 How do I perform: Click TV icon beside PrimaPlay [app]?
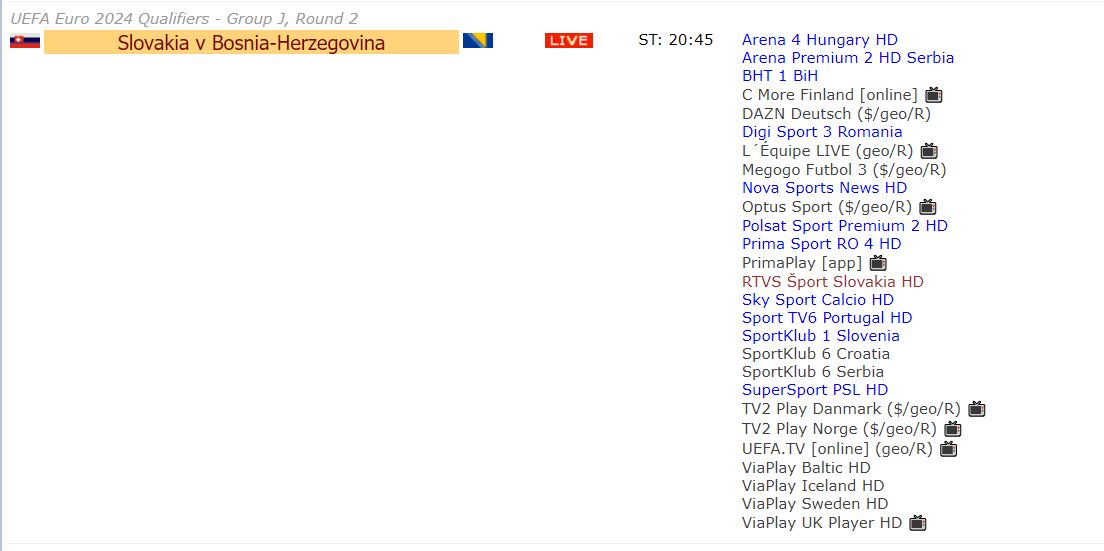coord(878,263)
